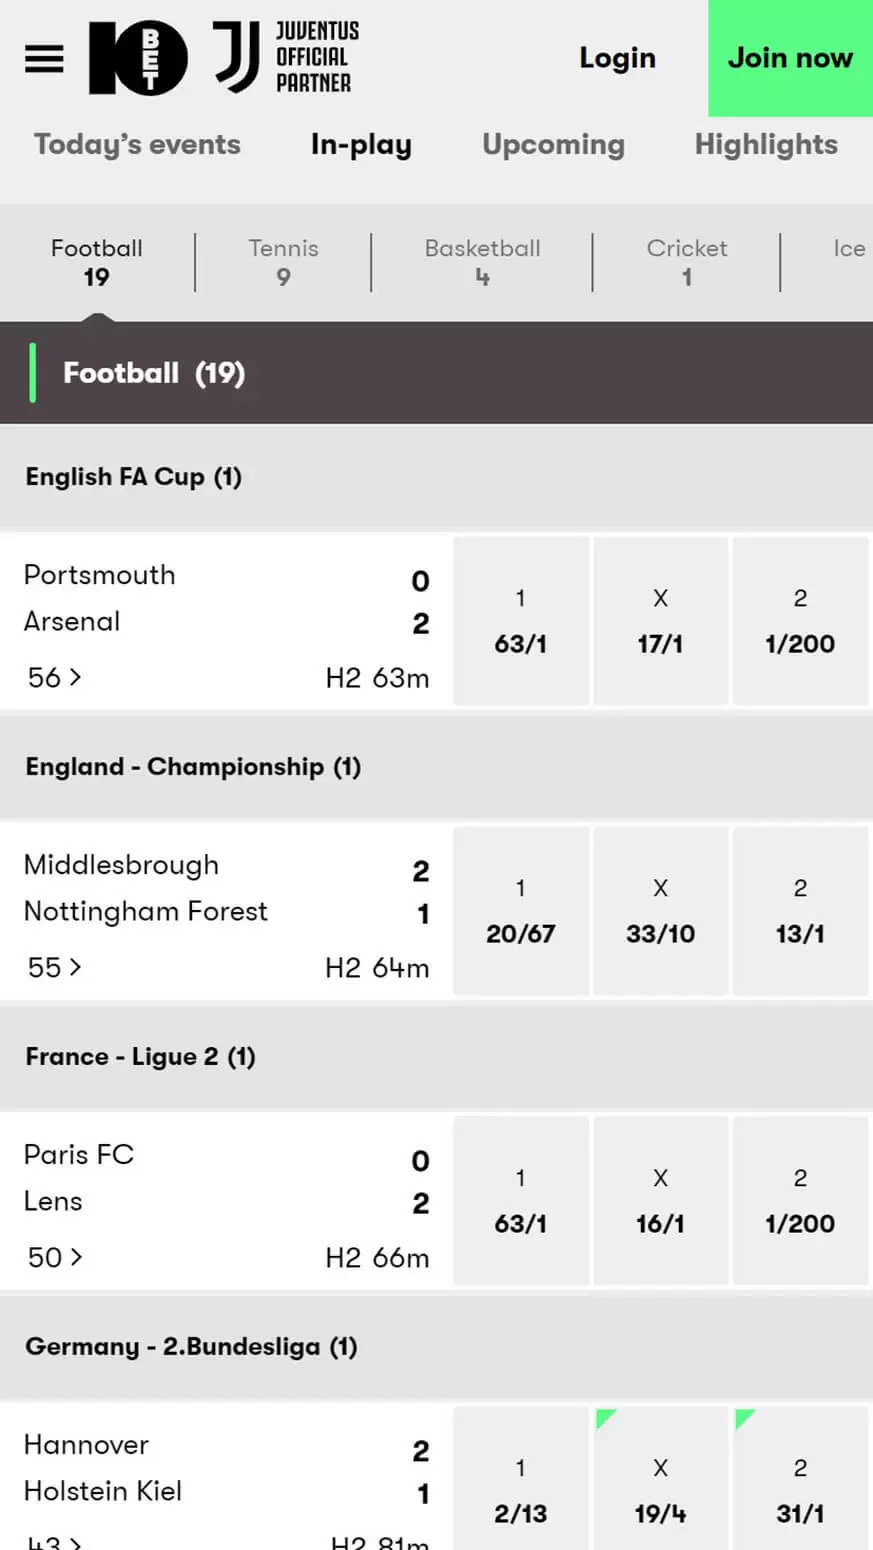Bet on Arsenal win at 1/200
Screen dimensions: 873x1550
click(x=799, y=621)
